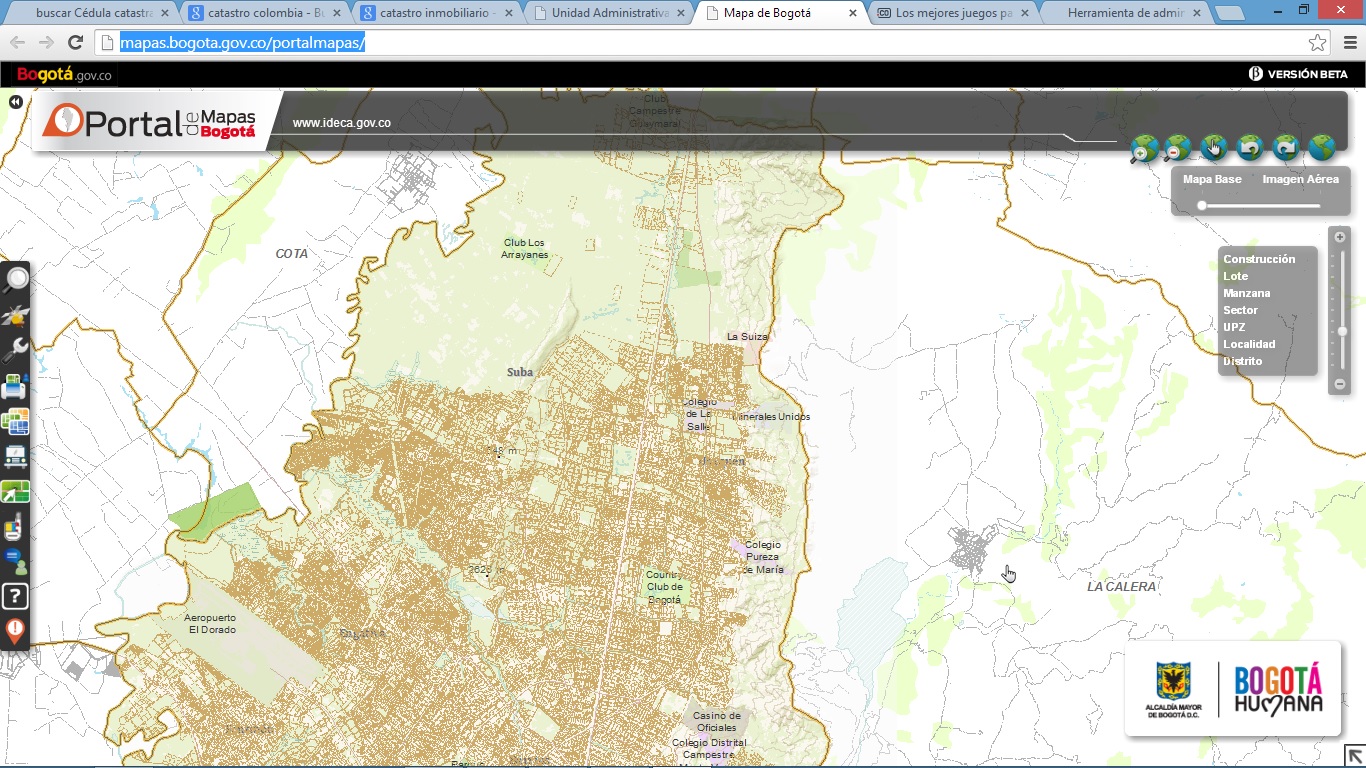Go to next map extent globe
This screenshot has width=1366, height=768.
[1286, 148]
